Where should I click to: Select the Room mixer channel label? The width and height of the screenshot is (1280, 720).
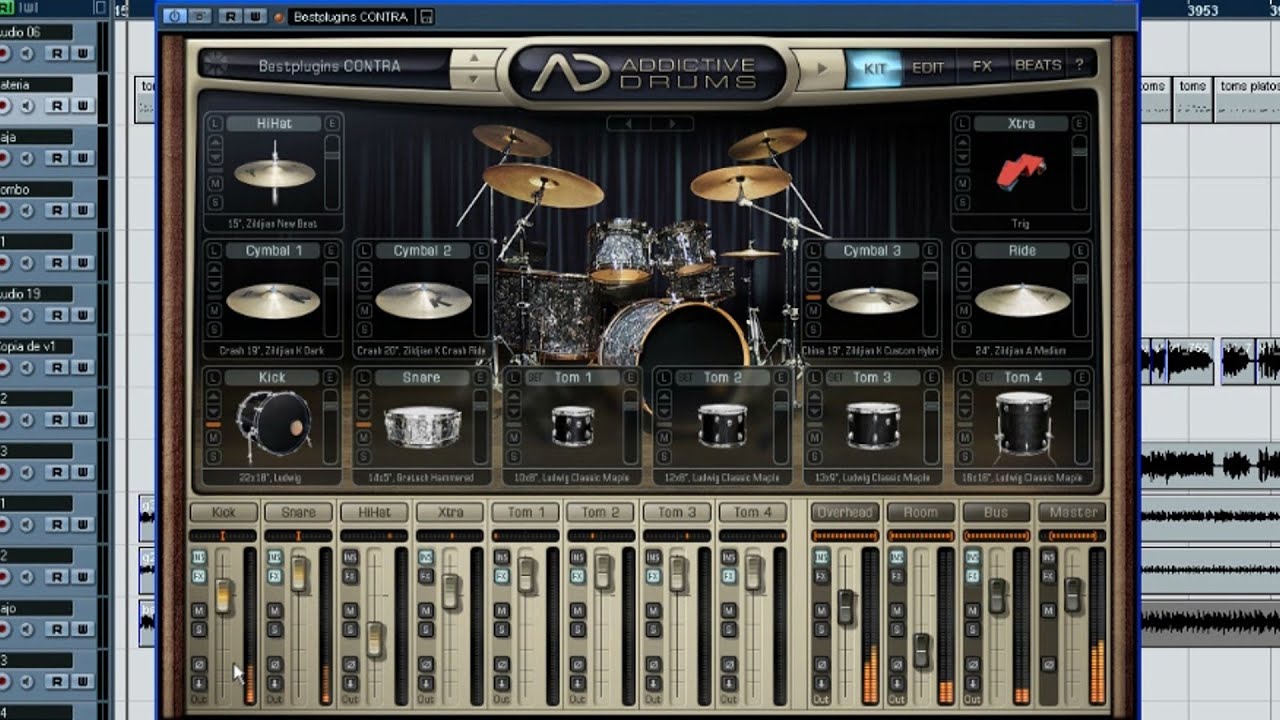921,512
